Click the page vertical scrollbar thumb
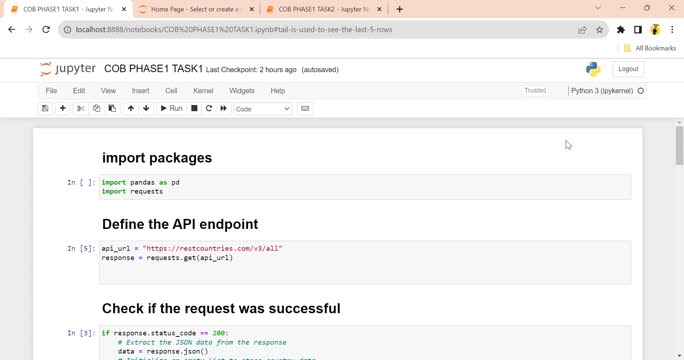This screenshot has height=360, width=684. 679,145
